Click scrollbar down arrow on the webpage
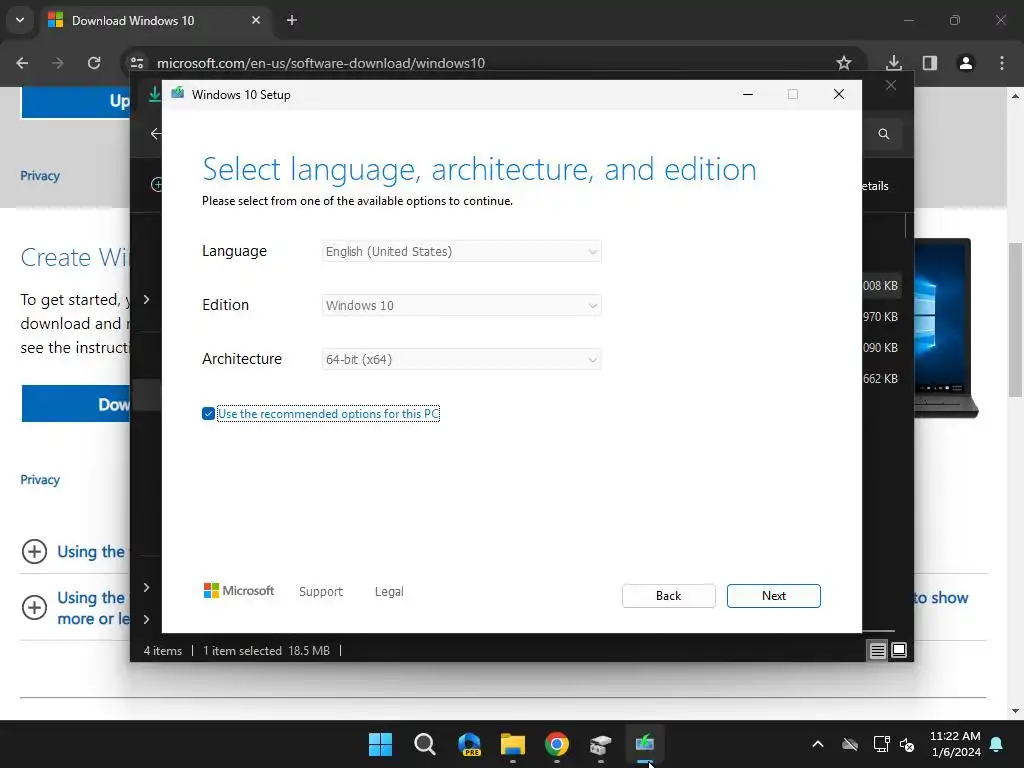The width and height of the screenshot is (1024, 768). pos(1015,711)
